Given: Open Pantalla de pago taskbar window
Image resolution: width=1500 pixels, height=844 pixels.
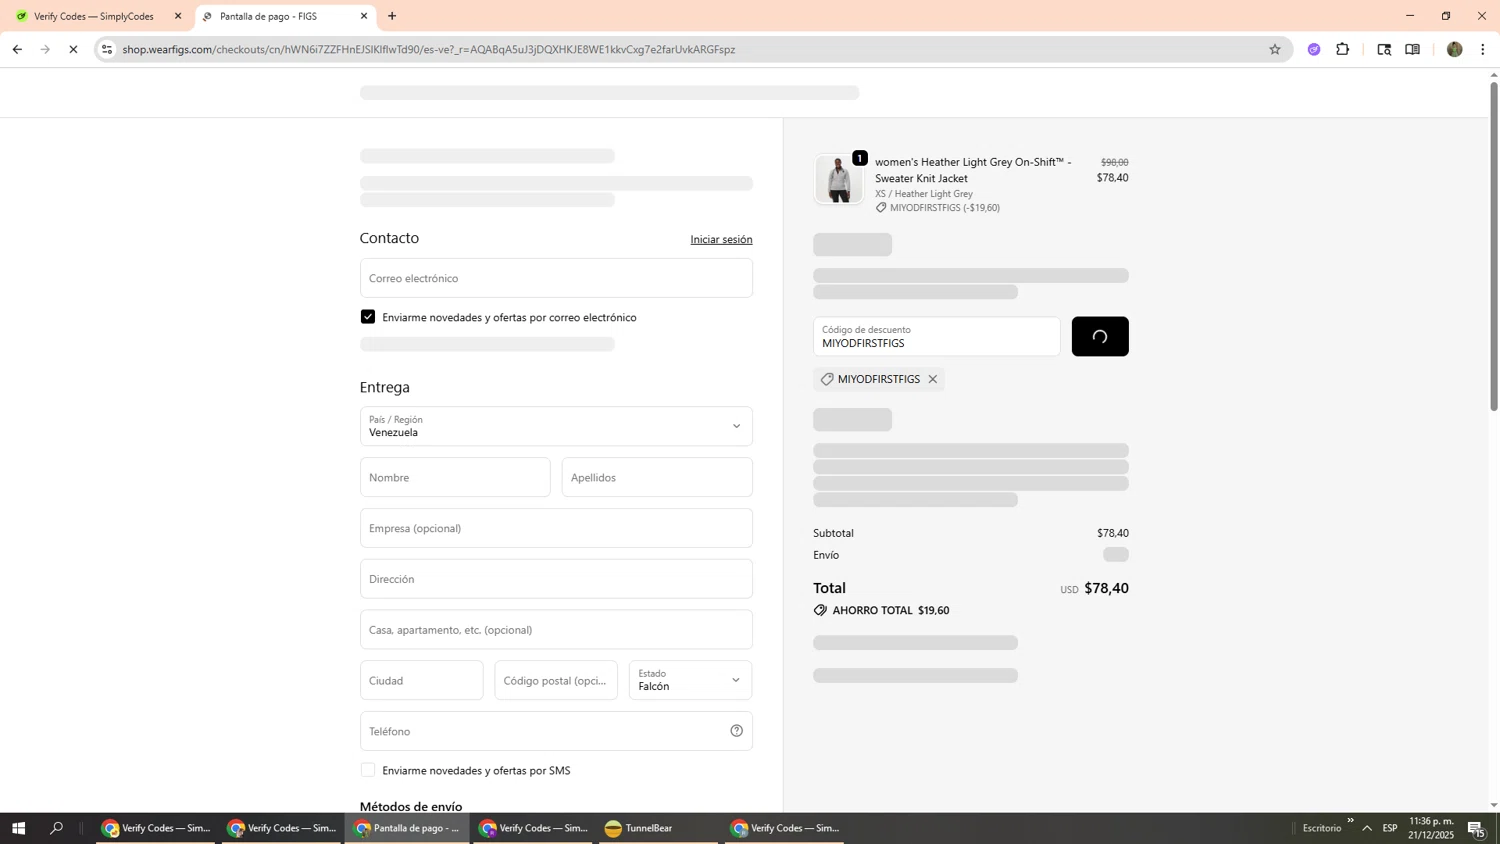Looking at the screenshot, I should point(407,828).
